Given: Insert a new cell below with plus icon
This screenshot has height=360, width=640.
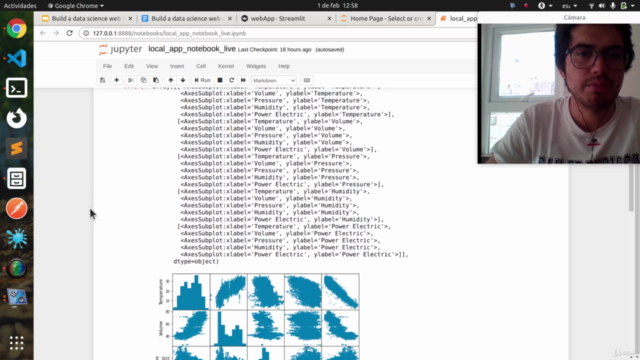Looking at the screenshot, I should tap(116, 80).
